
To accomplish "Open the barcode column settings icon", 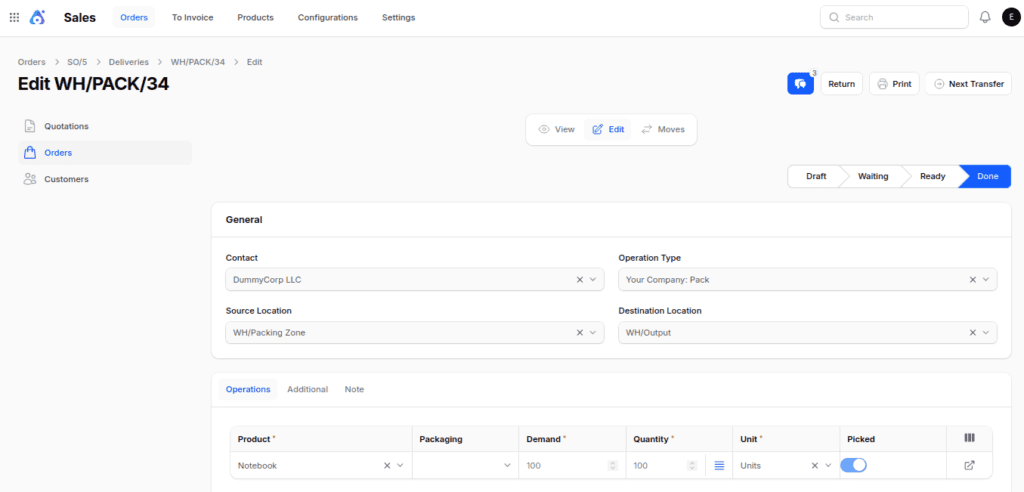I will [969, 438].
